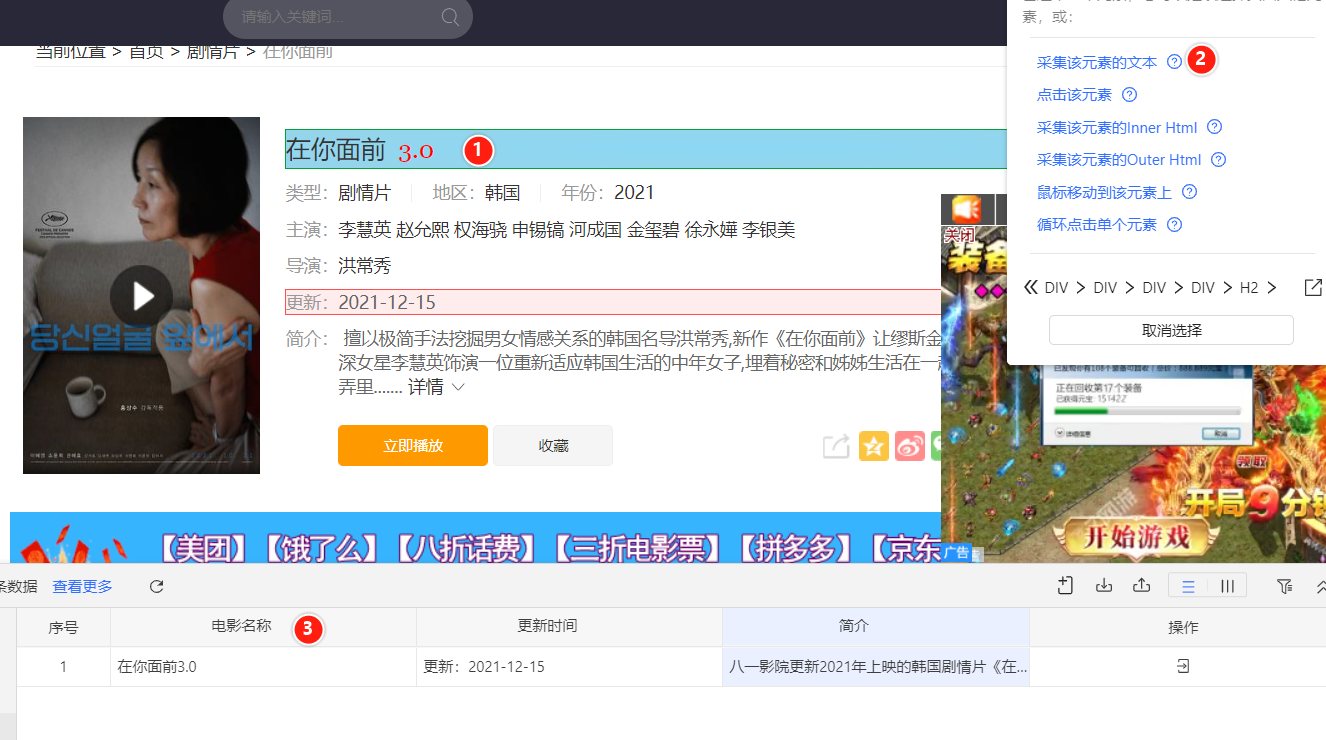Open the data filter icon

(x=1284, y=585)
